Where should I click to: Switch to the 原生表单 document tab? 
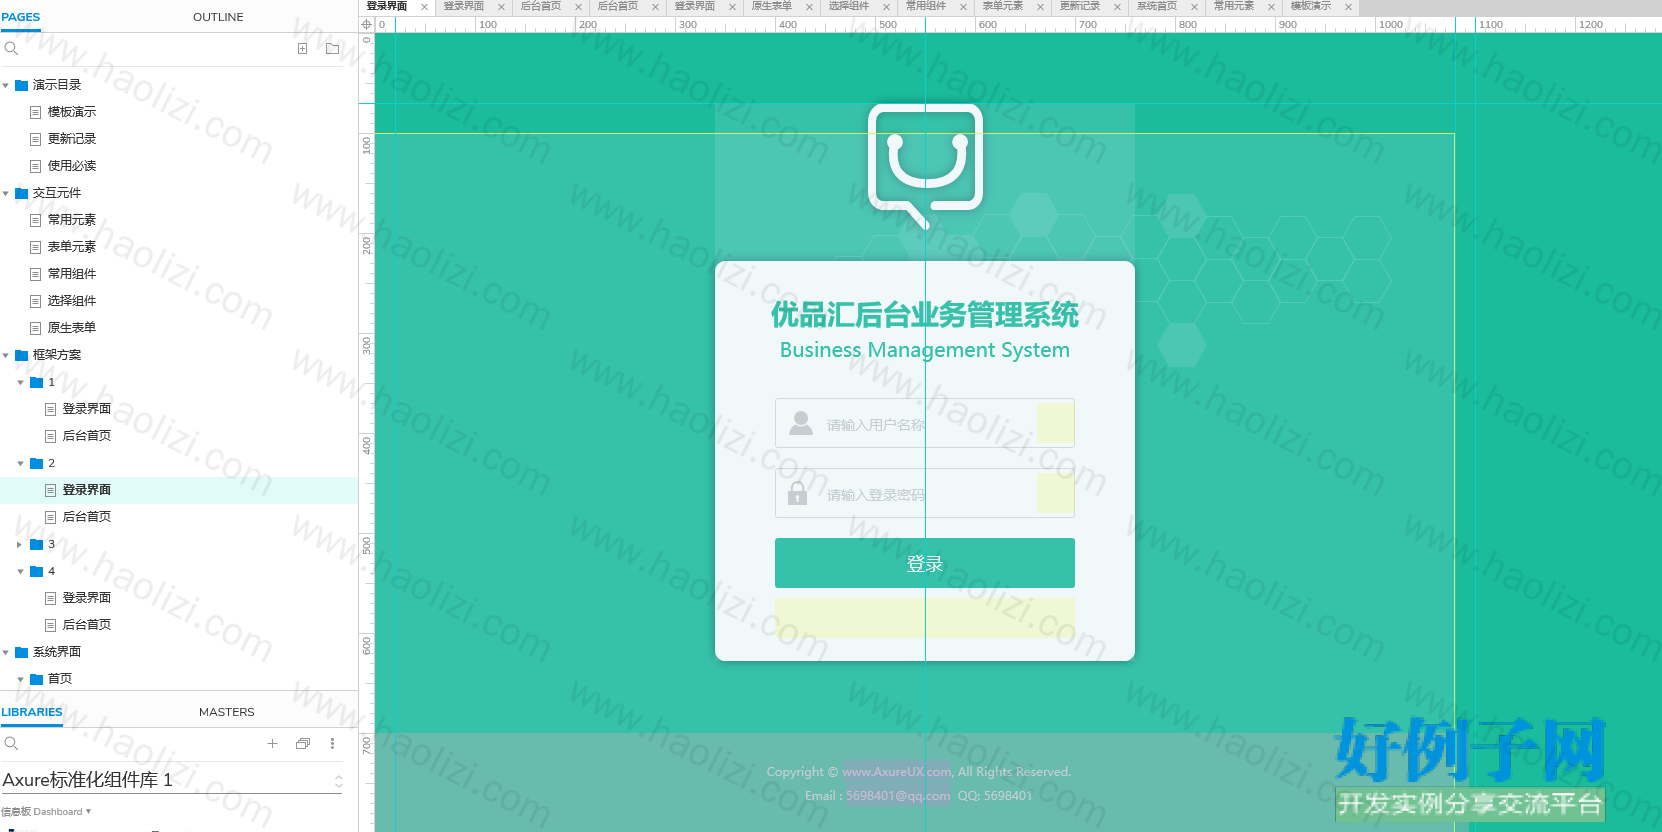[x=771, y=7]
